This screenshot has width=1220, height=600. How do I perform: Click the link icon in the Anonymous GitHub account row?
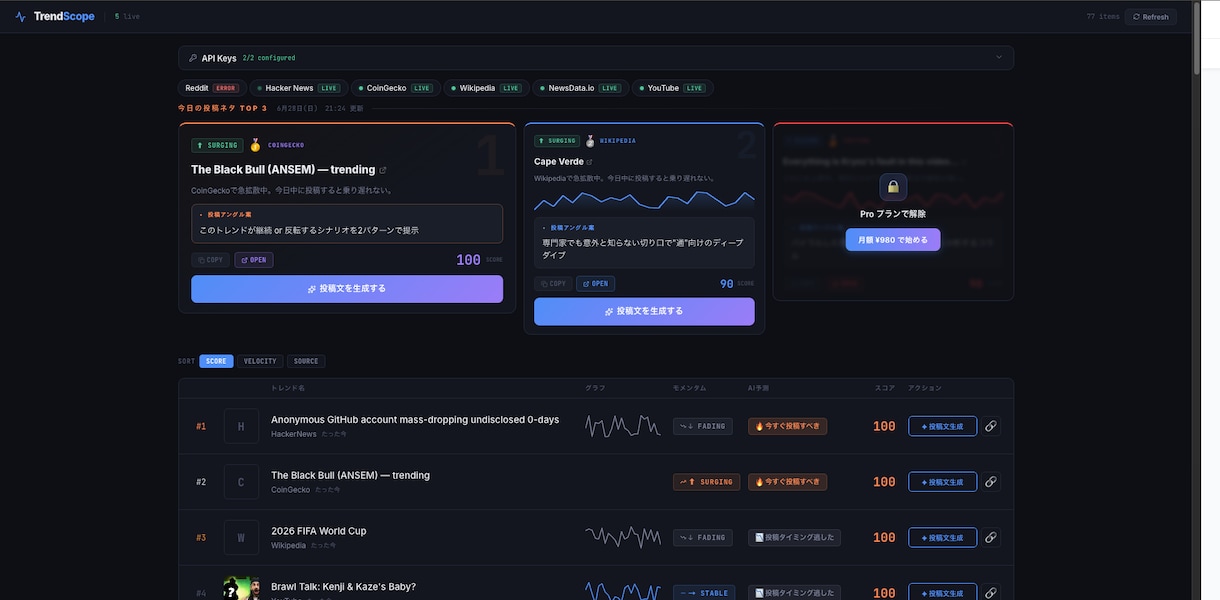991,426
